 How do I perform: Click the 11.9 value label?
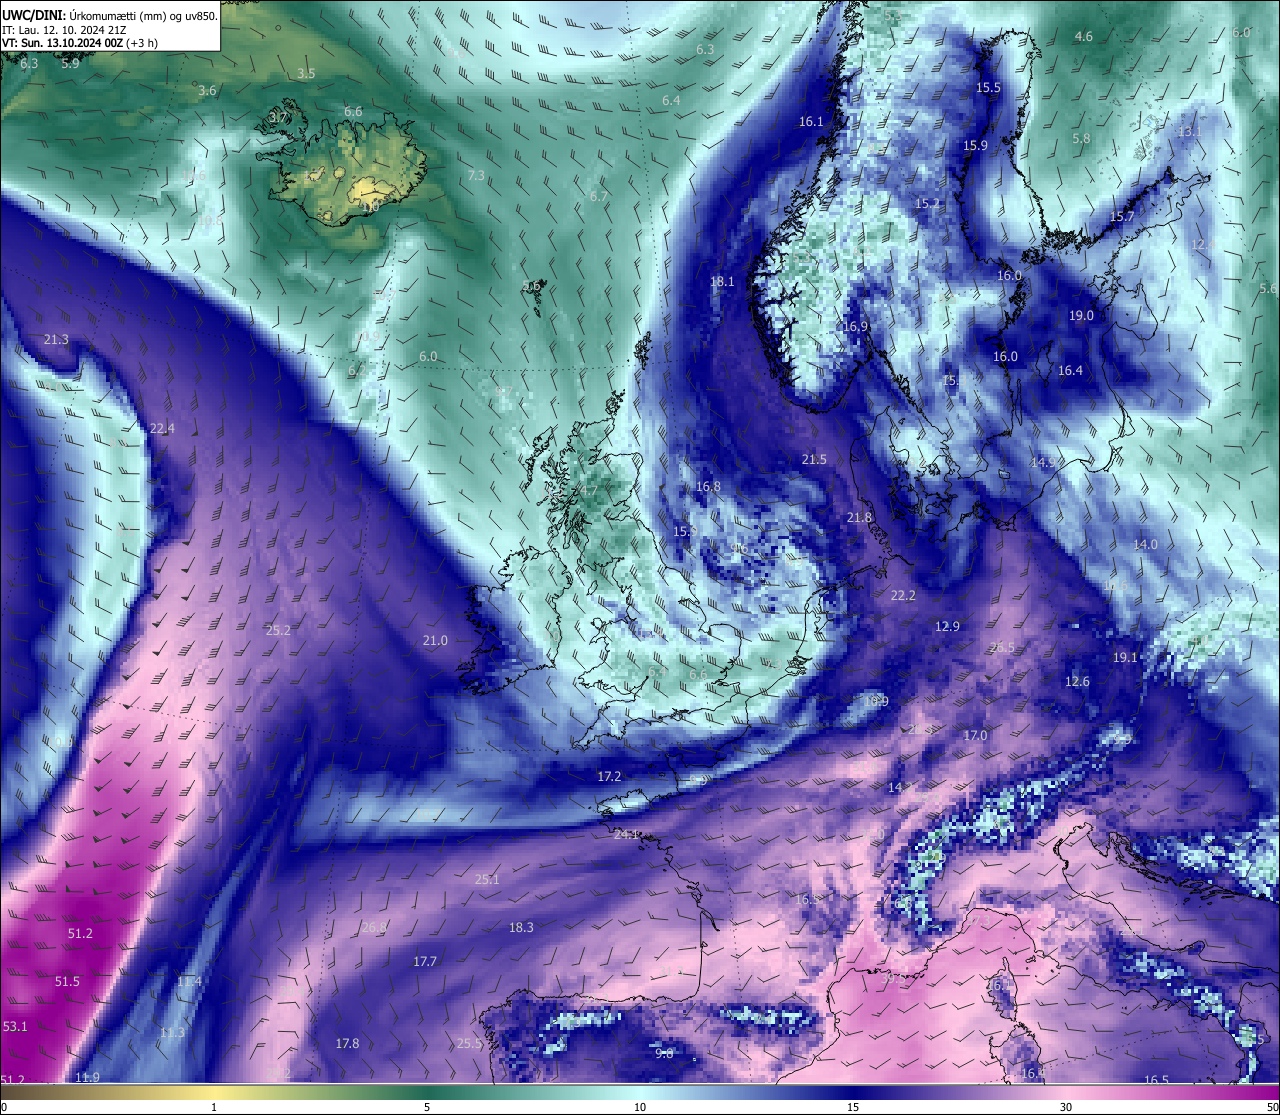[x=87, y=1078]
